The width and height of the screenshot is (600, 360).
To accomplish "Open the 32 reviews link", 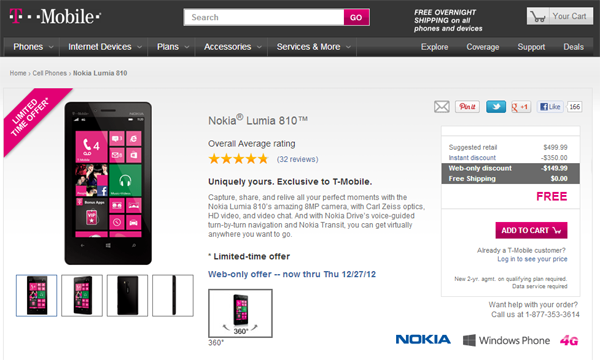I will point(297,159).
